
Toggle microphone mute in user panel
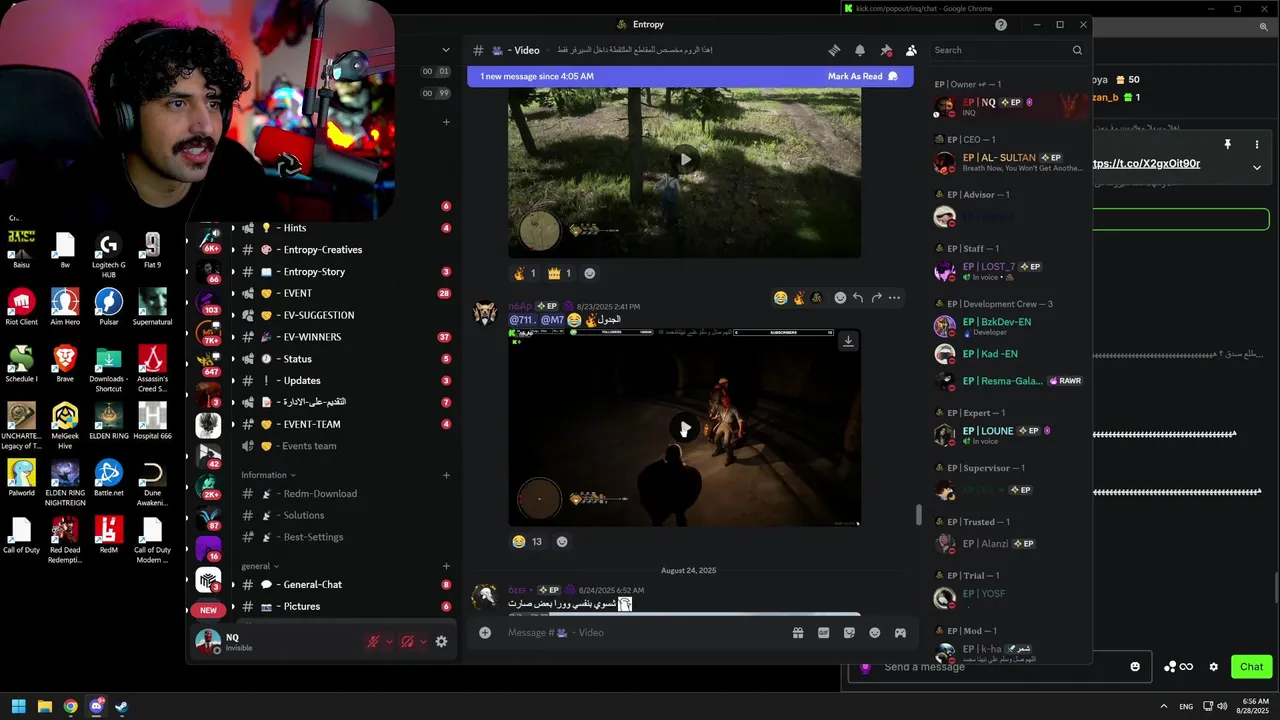[373, 642]
